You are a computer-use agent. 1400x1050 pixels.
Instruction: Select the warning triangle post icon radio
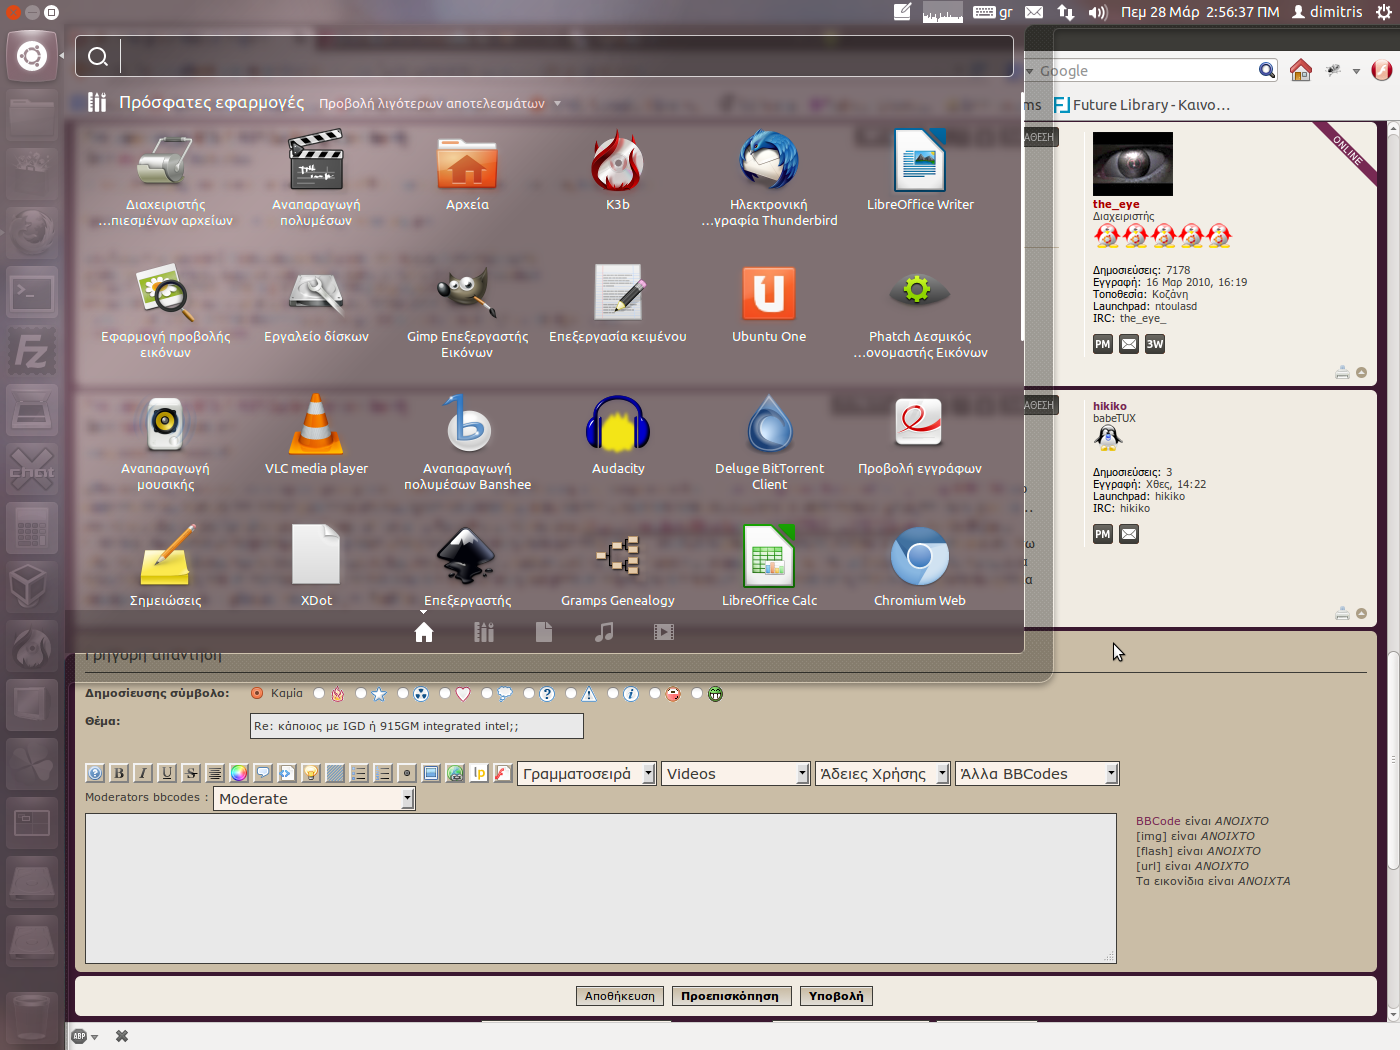tap(571, 693)
